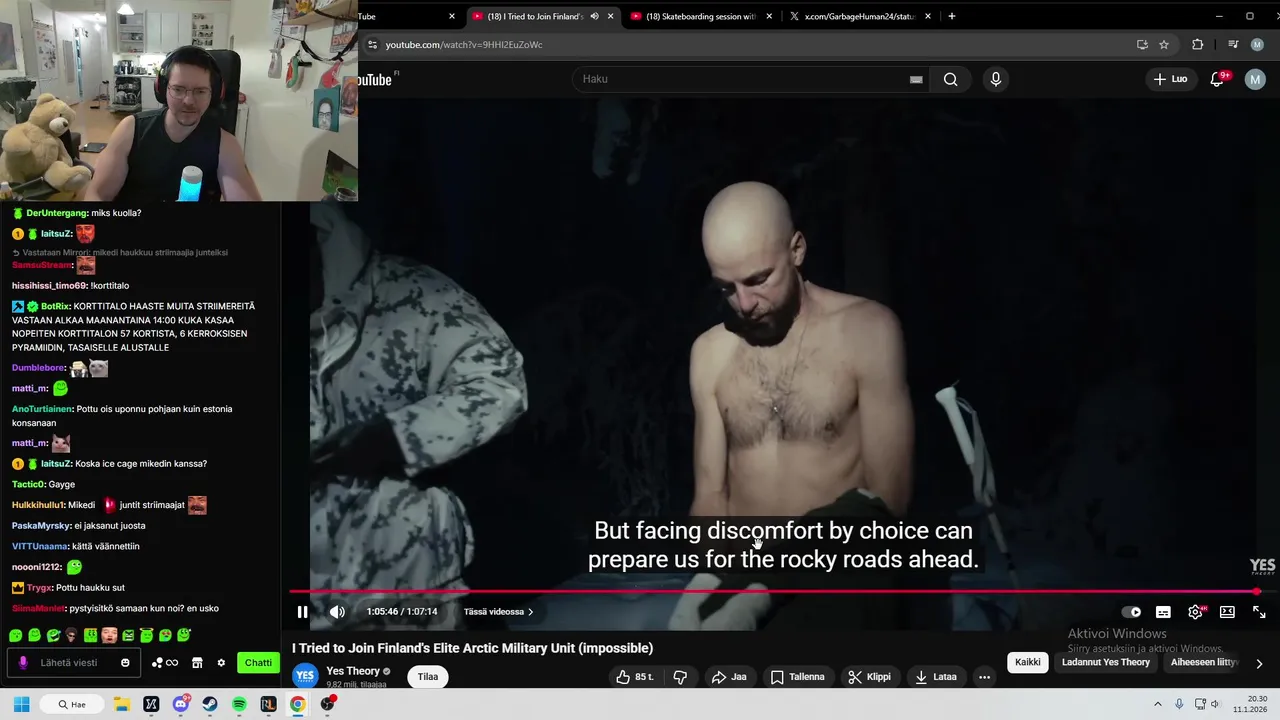The width and height of the screenshot is (1280, 720).
Task: Create a clip with Klippi
Action: 869,677
